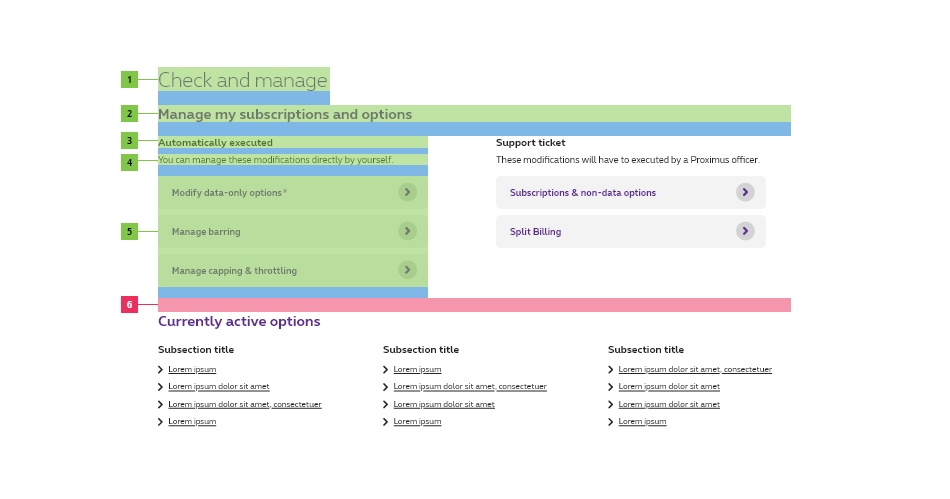Viewport: 950px width, 499px height.
Task: Click the Manage my subscriptions and options heading
Action: [x=285, y=115]
